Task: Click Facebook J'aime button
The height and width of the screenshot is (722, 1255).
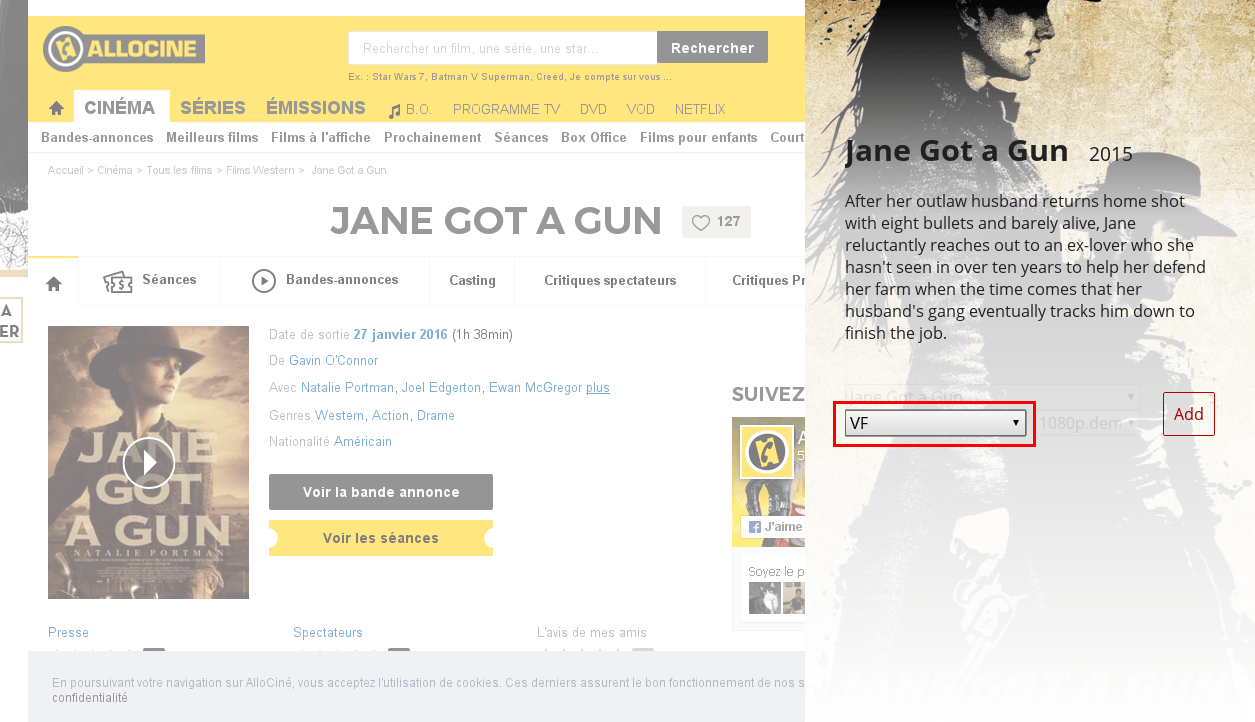Action: coord(775,526)
